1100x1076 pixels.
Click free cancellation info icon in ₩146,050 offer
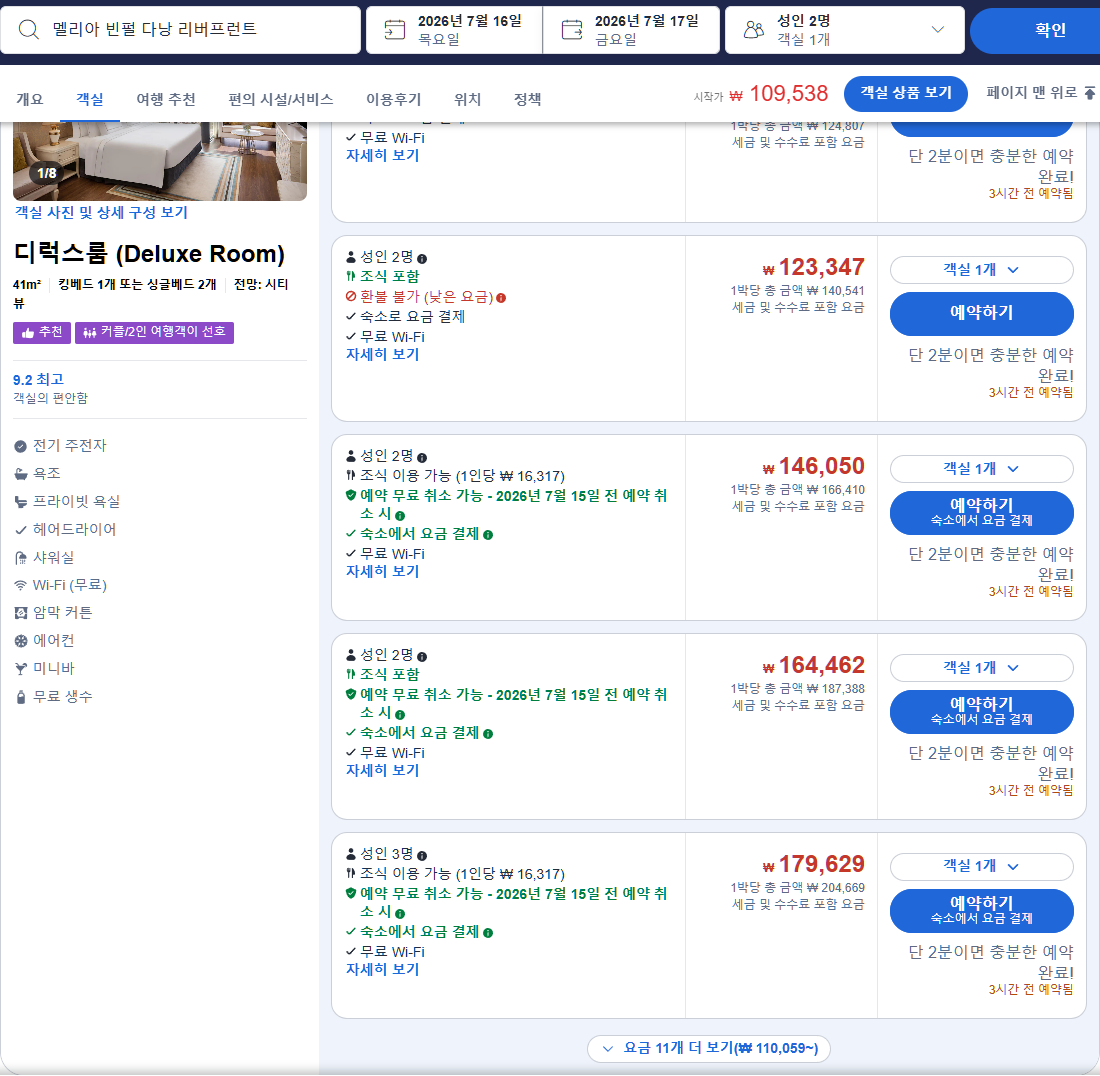[x=400, y=516]
